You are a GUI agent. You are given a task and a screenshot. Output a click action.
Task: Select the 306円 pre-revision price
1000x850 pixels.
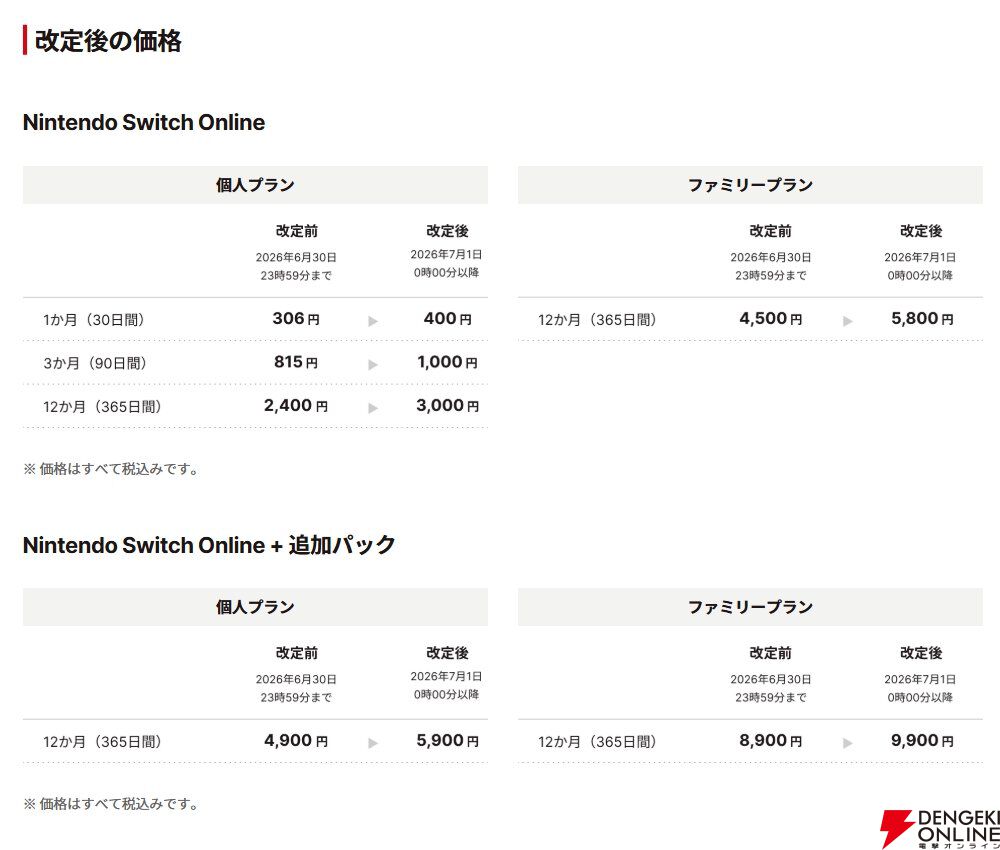tap(296, 318)
